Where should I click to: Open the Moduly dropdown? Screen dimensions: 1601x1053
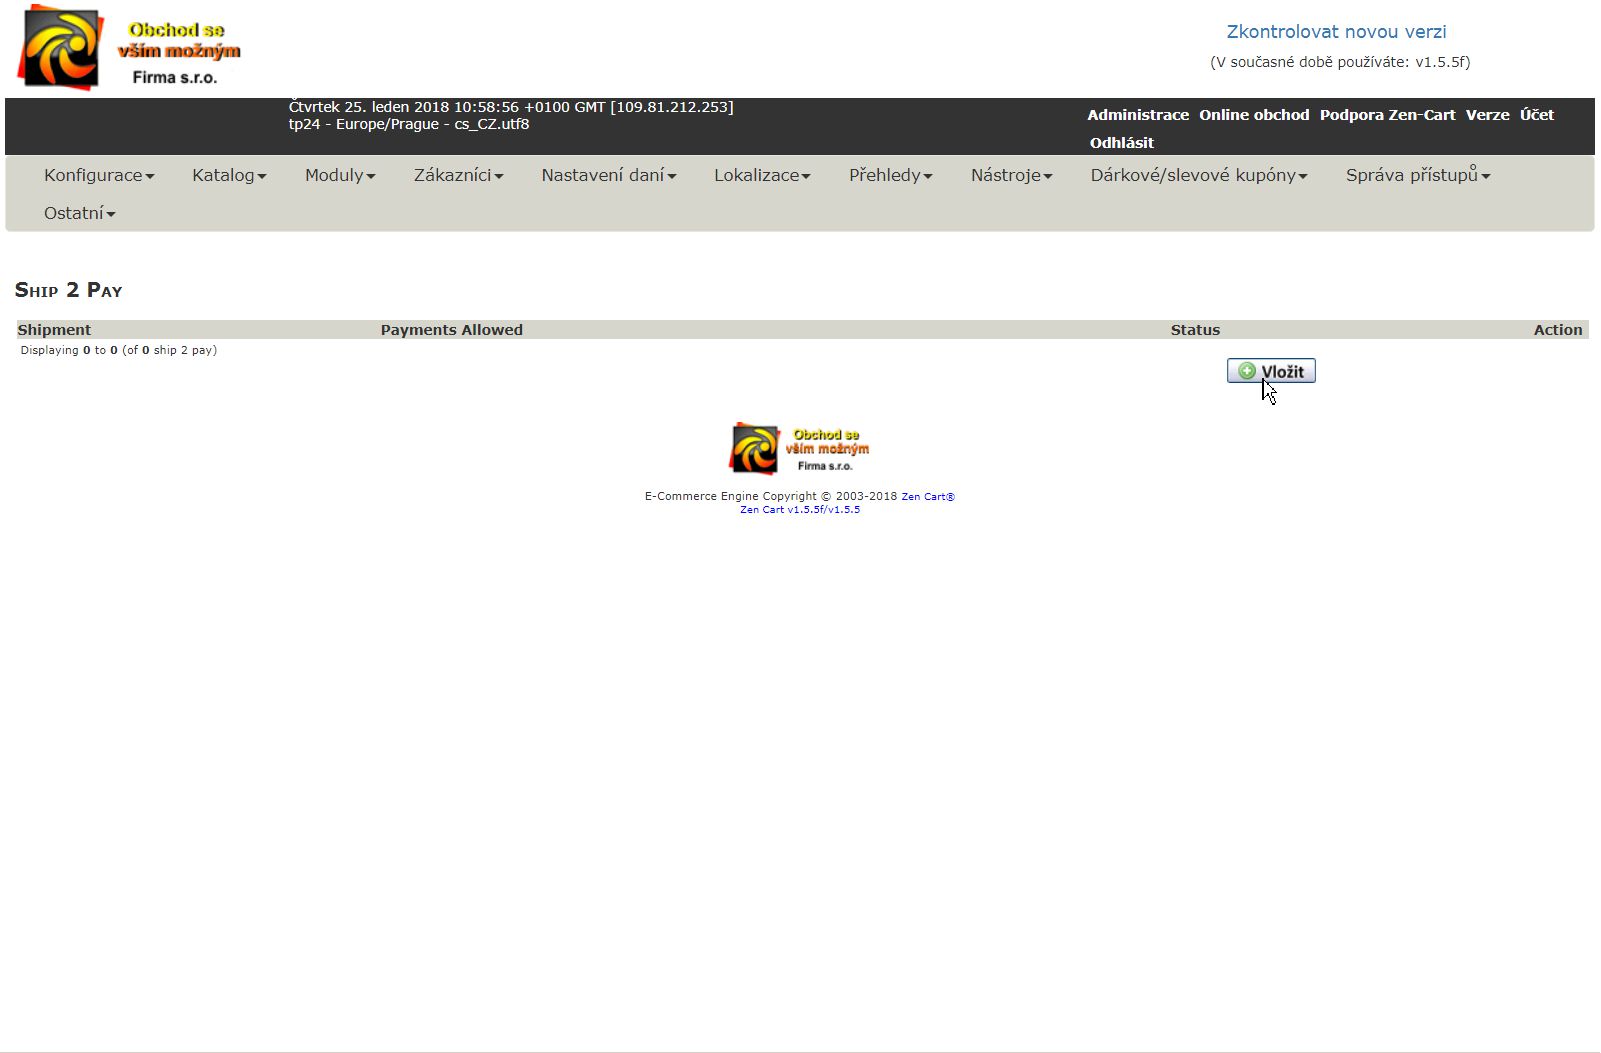[340, 175]
